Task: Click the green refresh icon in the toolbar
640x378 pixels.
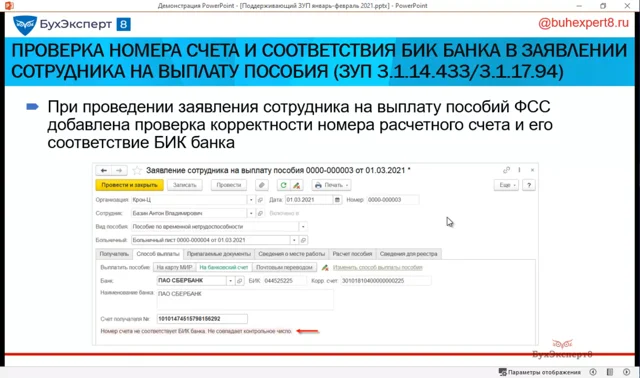Action: [x=283, y=185]
